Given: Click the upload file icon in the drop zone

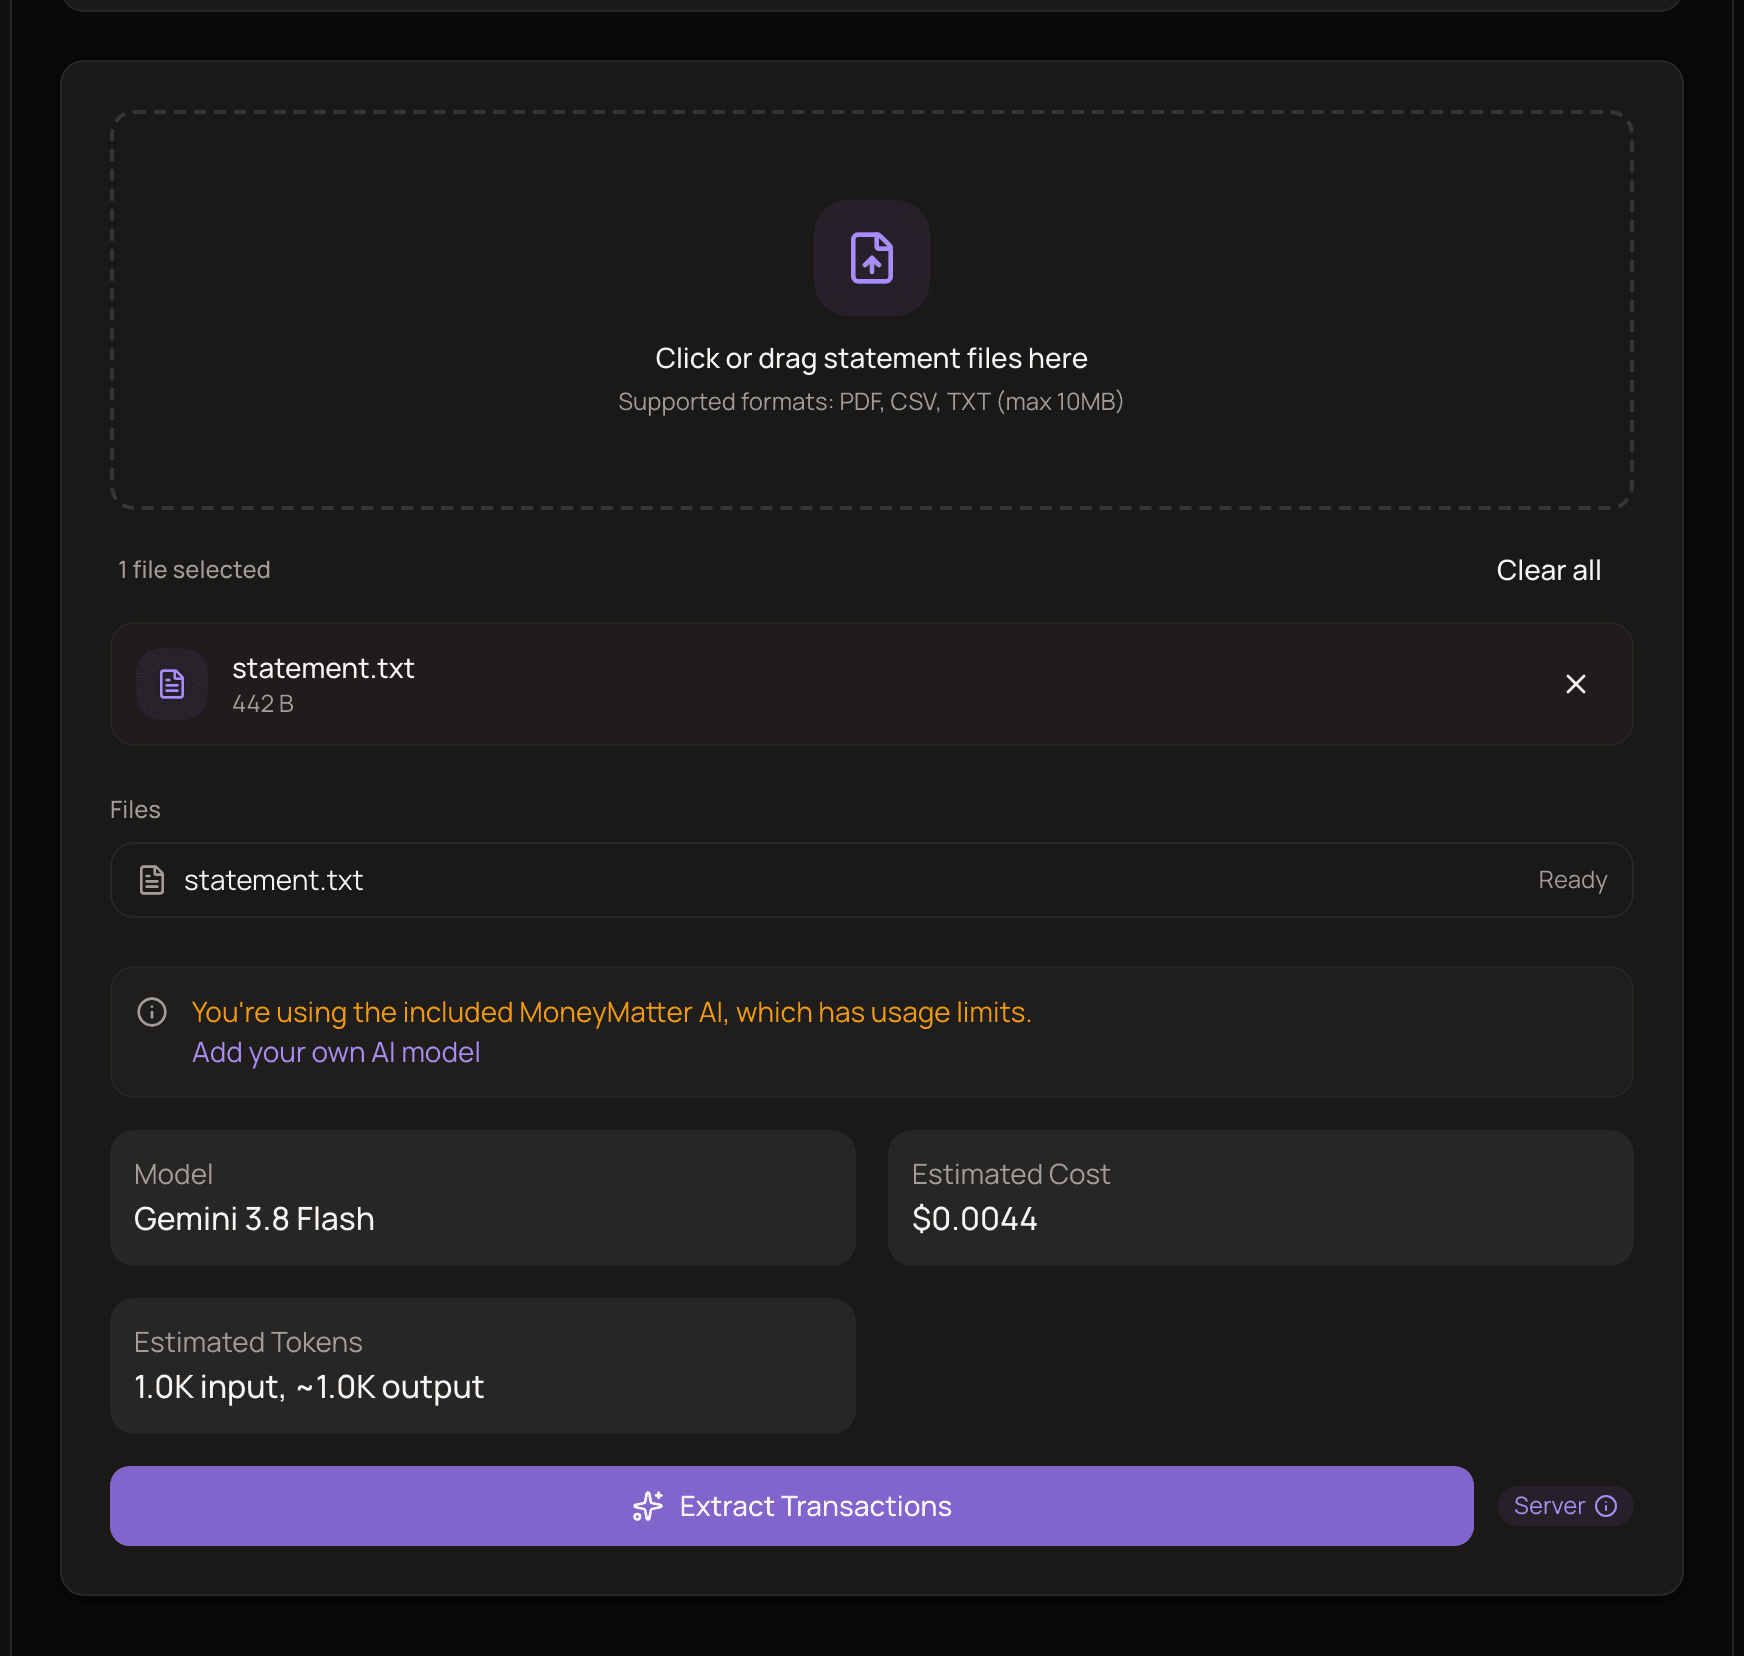Looking at the screenshot, I should pyautogui.click(x=871, y=258).
